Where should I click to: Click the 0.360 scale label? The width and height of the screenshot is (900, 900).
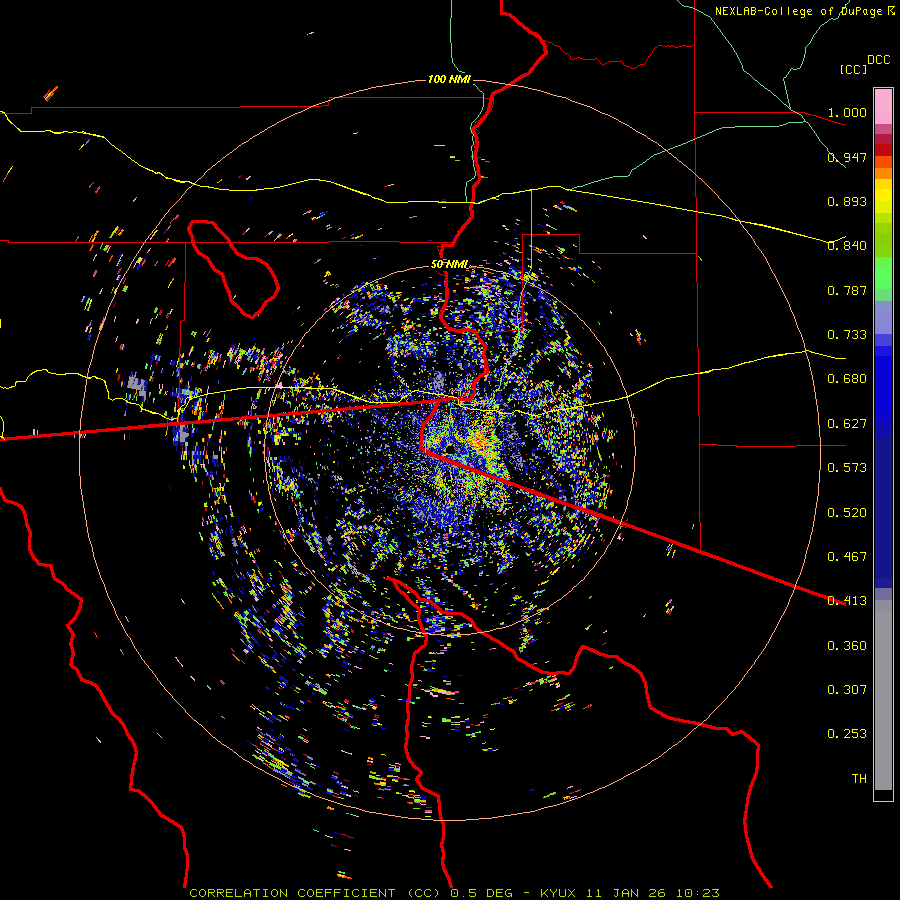point(847,646)
